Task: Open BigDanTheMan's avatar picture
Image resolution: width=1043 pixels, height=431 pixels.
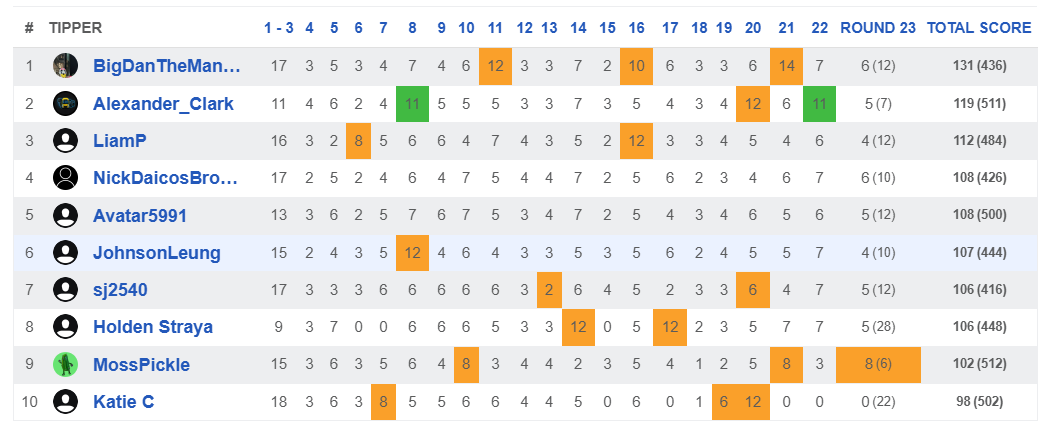Action: 65,67
